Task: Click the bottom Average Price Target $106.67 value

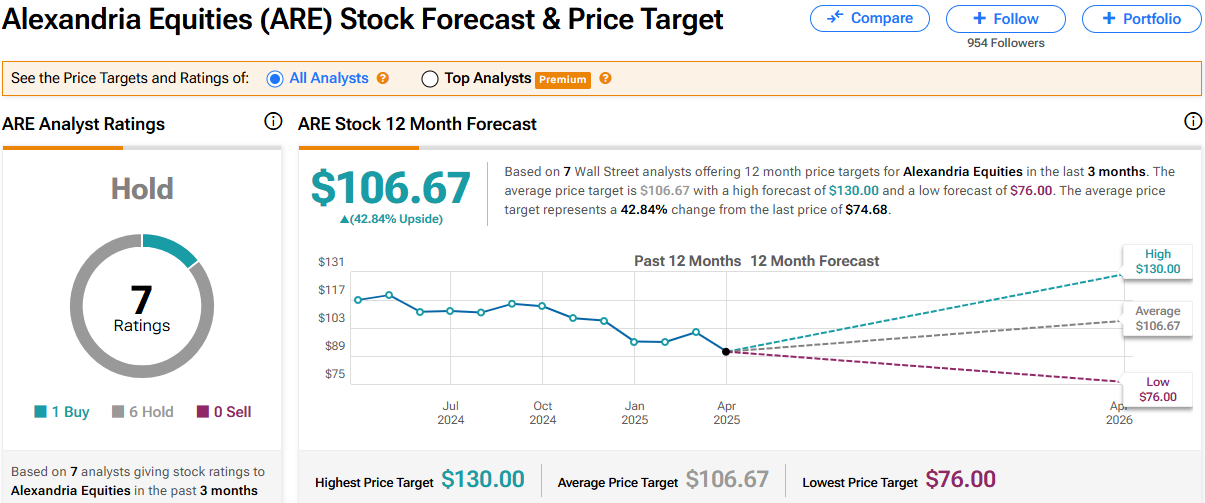Action: (x=727, y=480)
